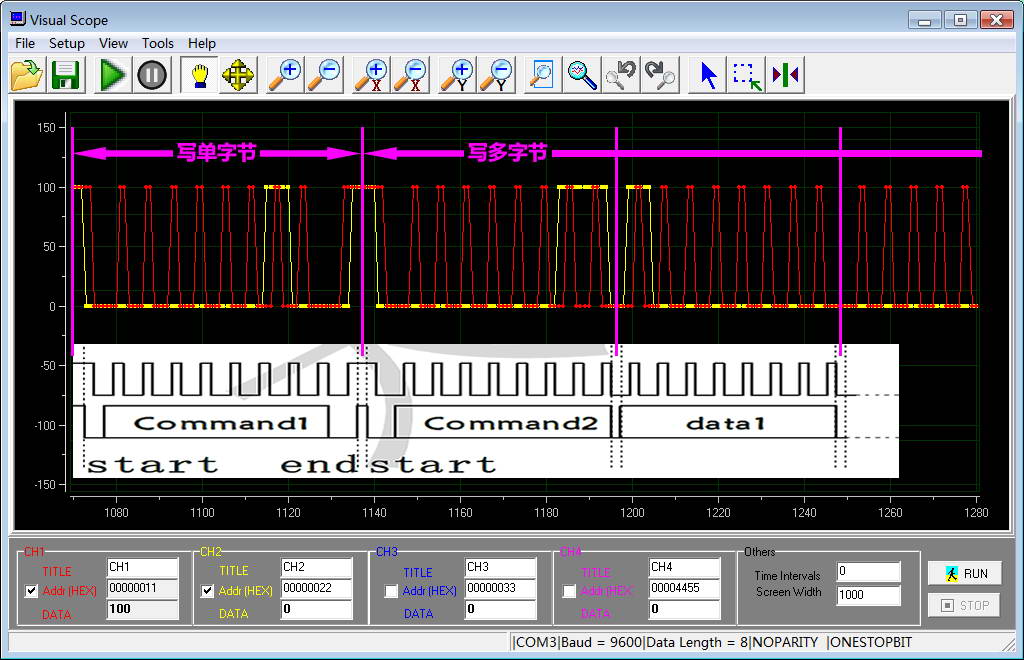Click the open file folder icon

pyautogui.click(x=27, y=75)
